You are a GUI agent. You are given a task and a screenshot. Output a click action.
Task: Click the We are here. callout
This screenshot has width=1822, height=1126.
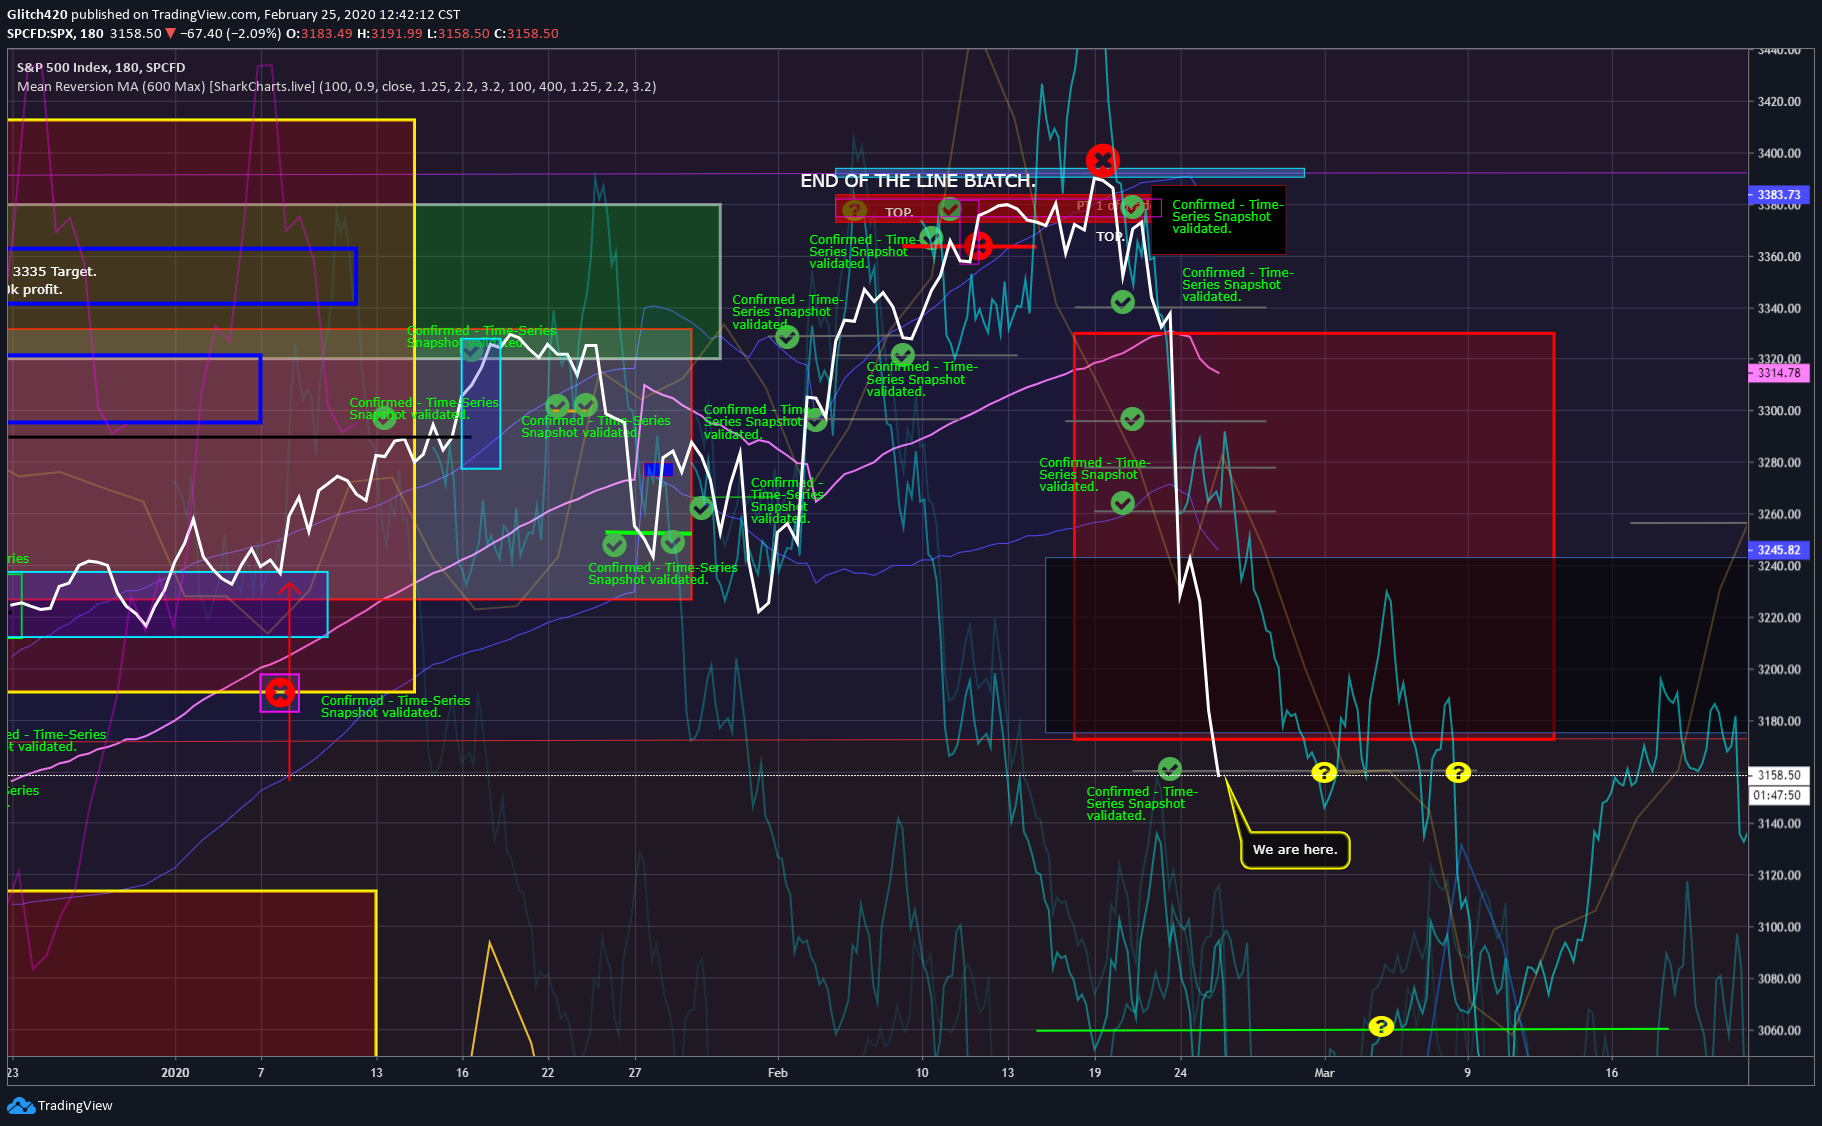[x=1295, y=850]
